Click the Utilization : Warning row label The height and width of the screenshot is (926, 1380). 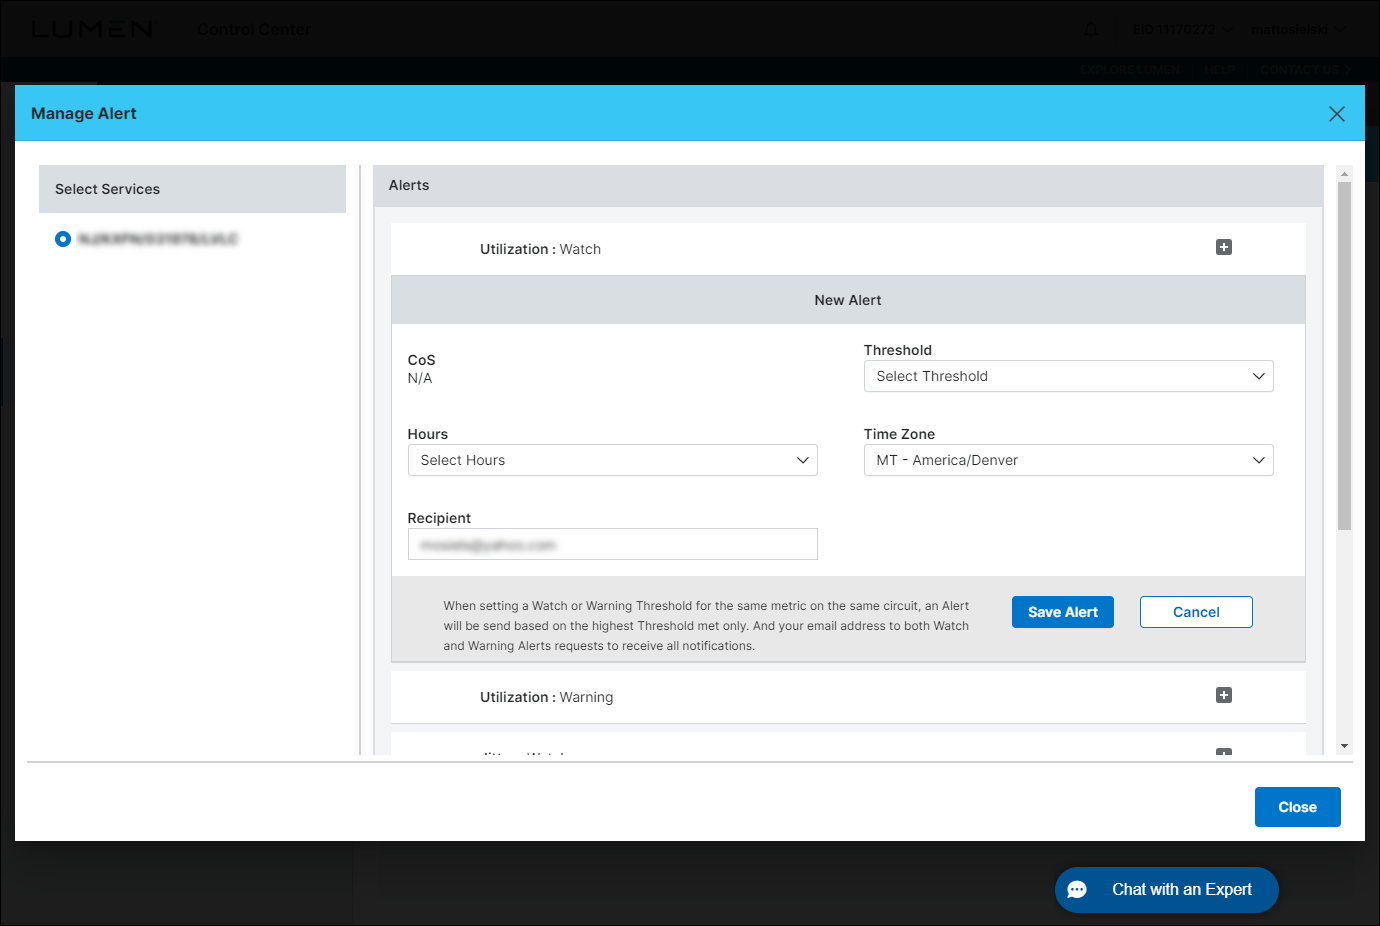(546, 697)
